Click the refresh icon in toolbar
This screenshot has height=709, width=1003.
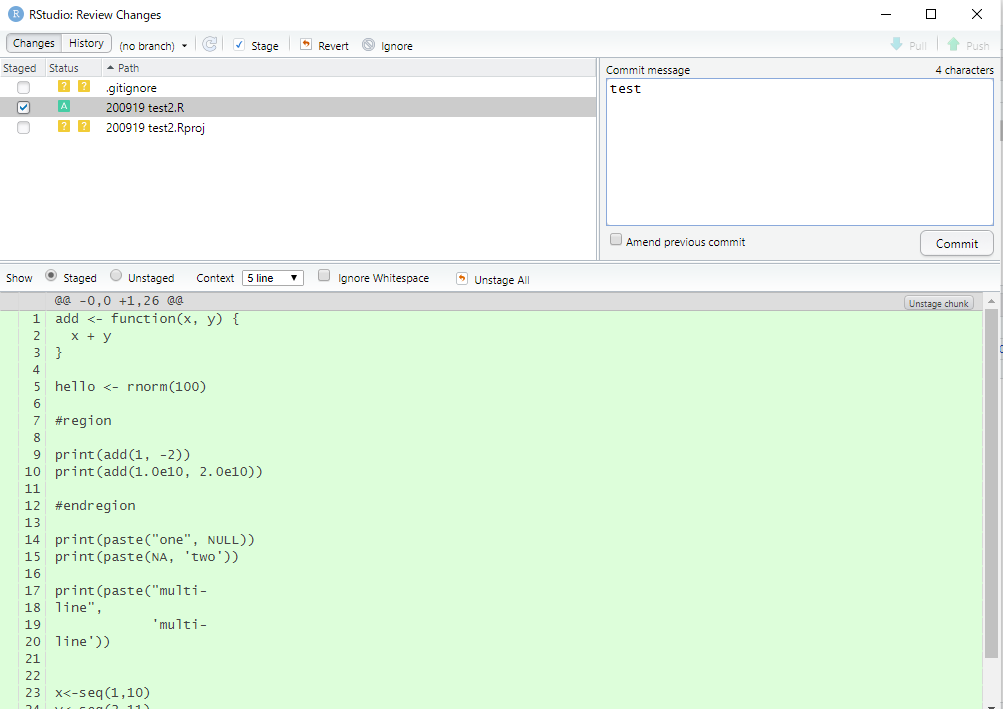point(209,44)
